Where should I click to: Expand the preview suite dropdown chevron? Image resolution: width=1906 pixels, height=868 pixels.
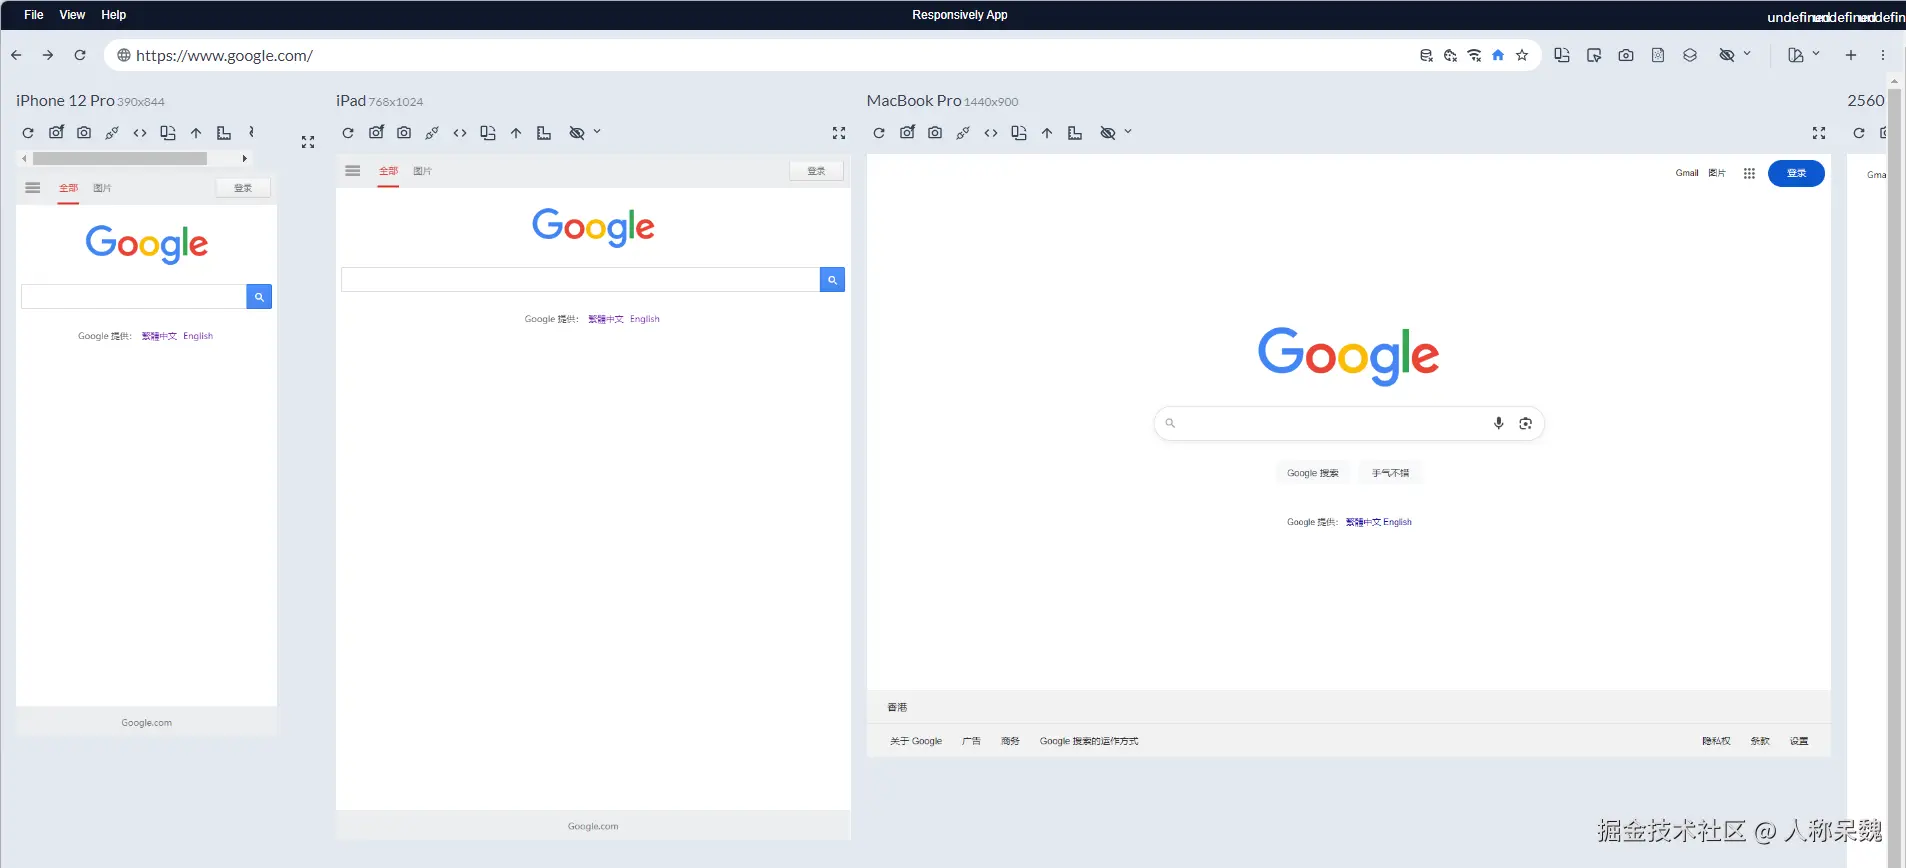tap(1816, 54)
